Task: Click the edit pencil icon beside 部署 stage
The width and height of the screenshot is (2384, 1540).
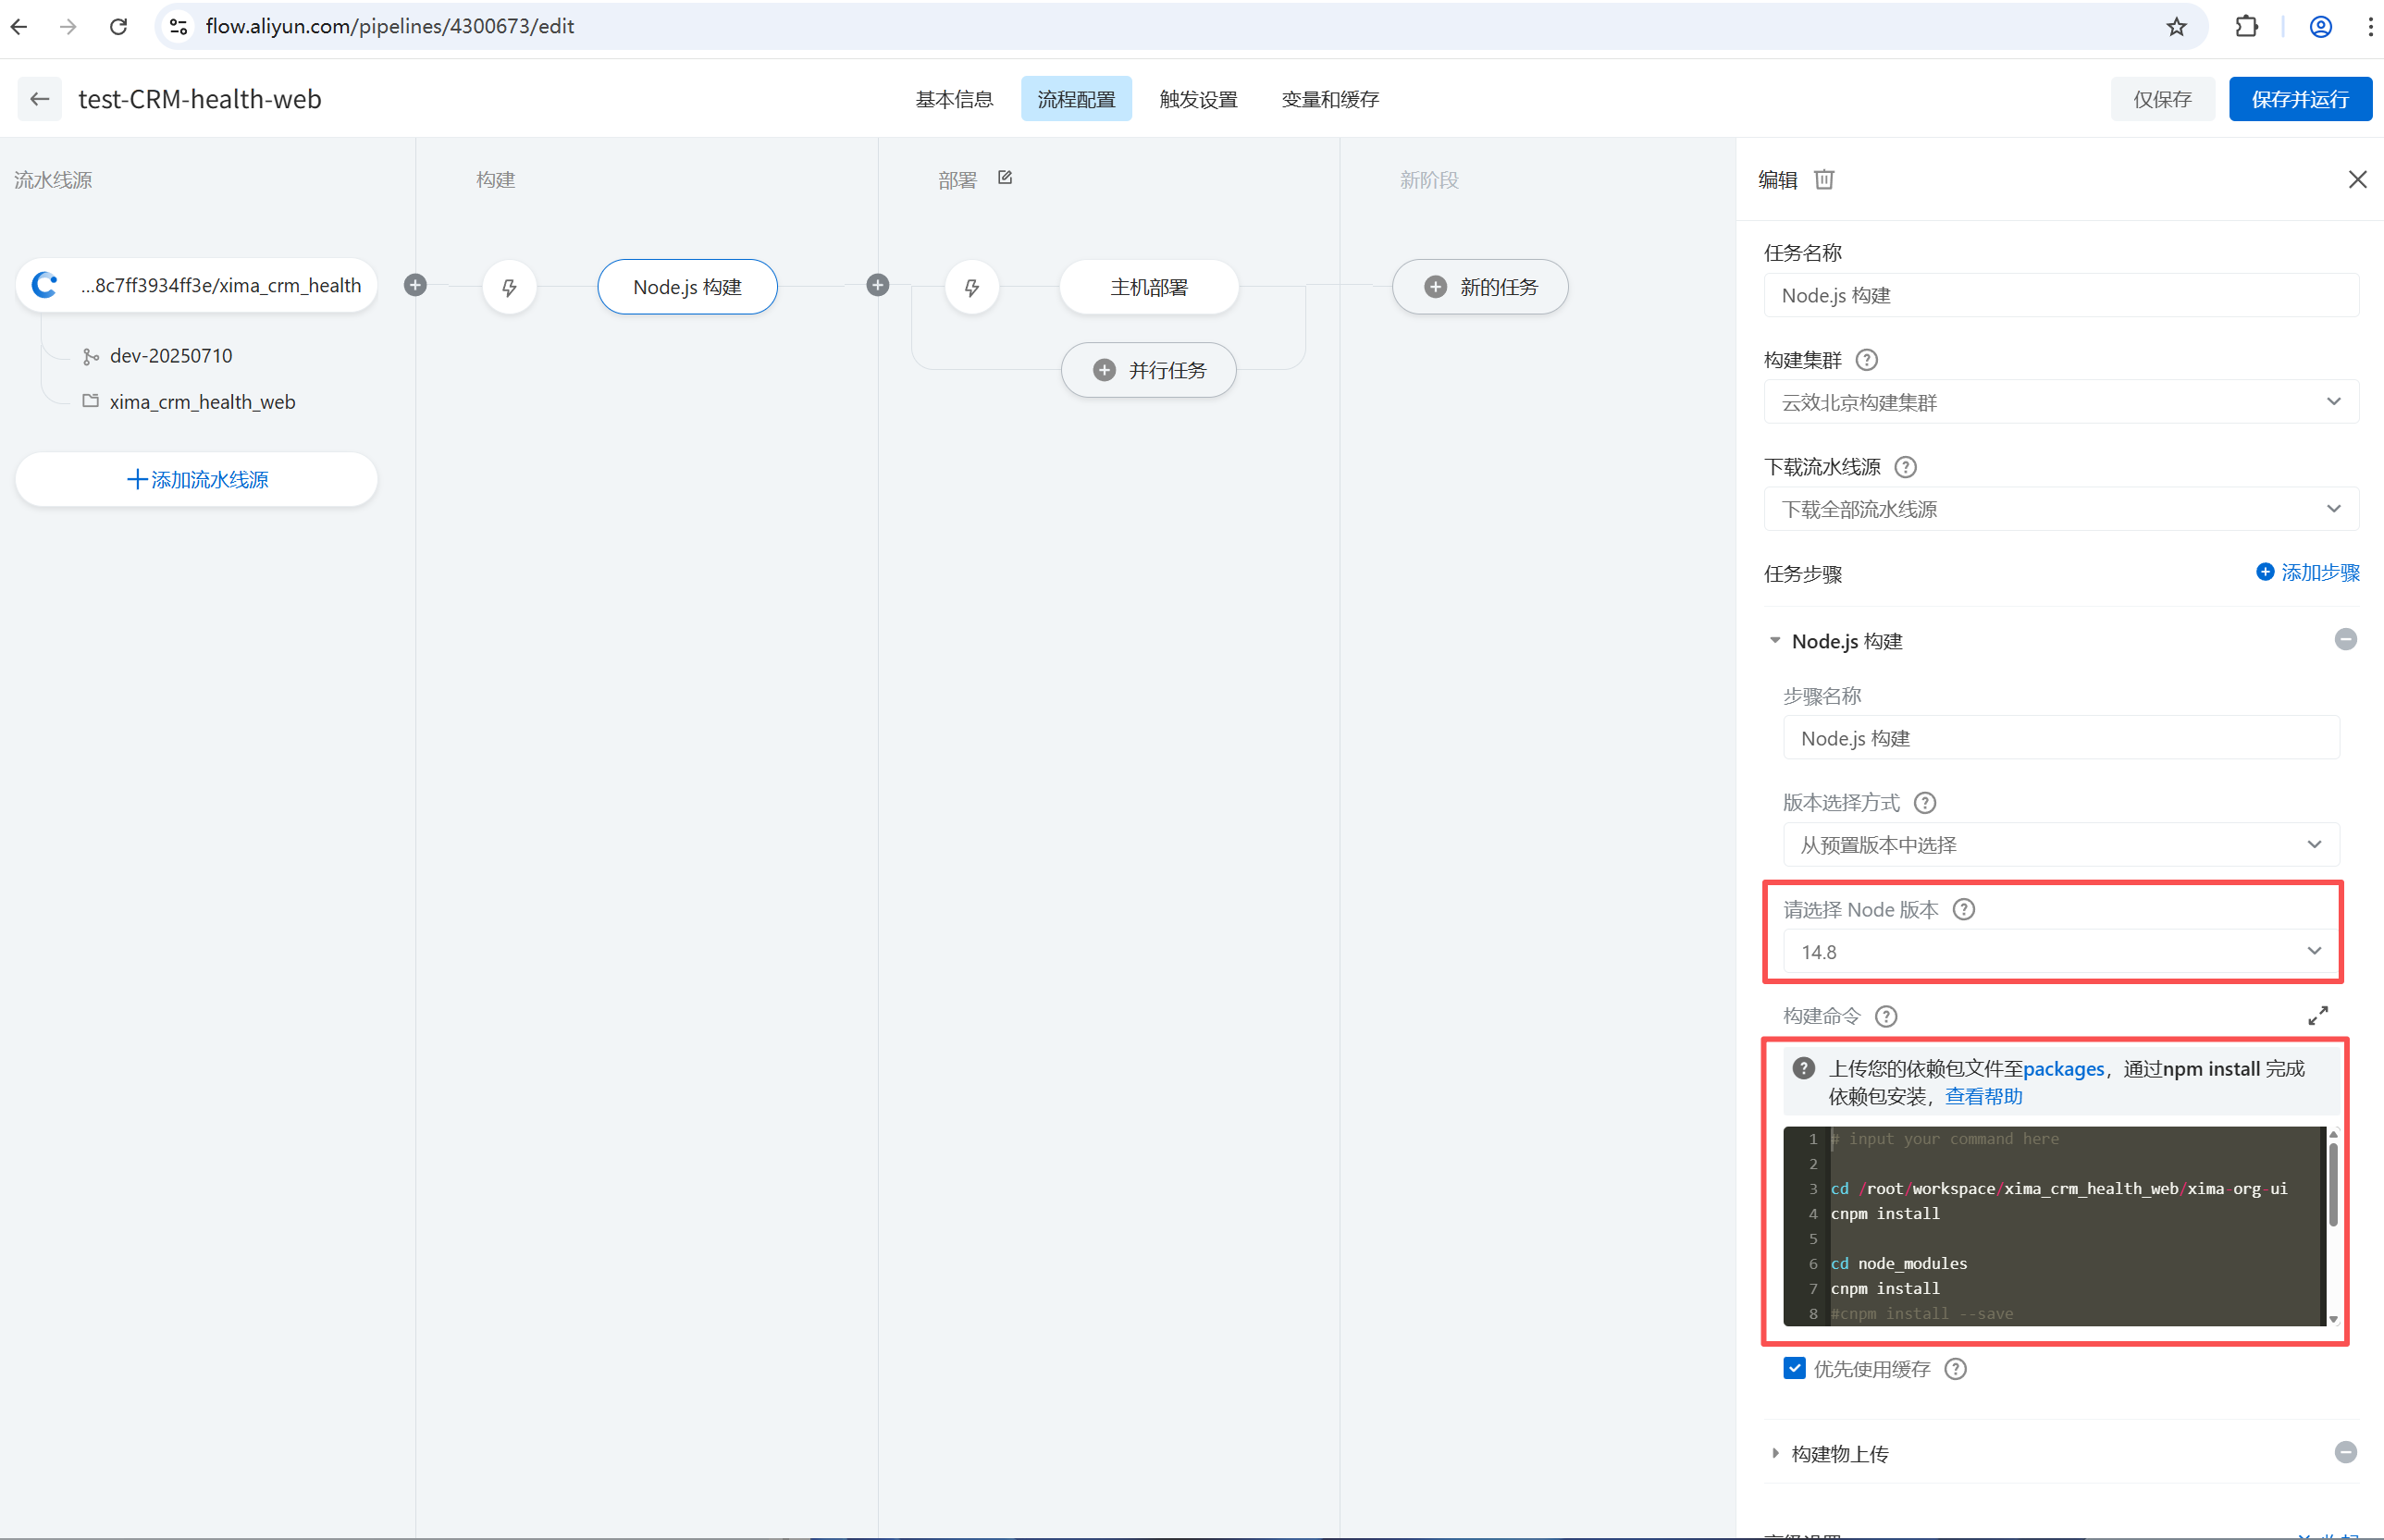Action: tap(1005, 178)
